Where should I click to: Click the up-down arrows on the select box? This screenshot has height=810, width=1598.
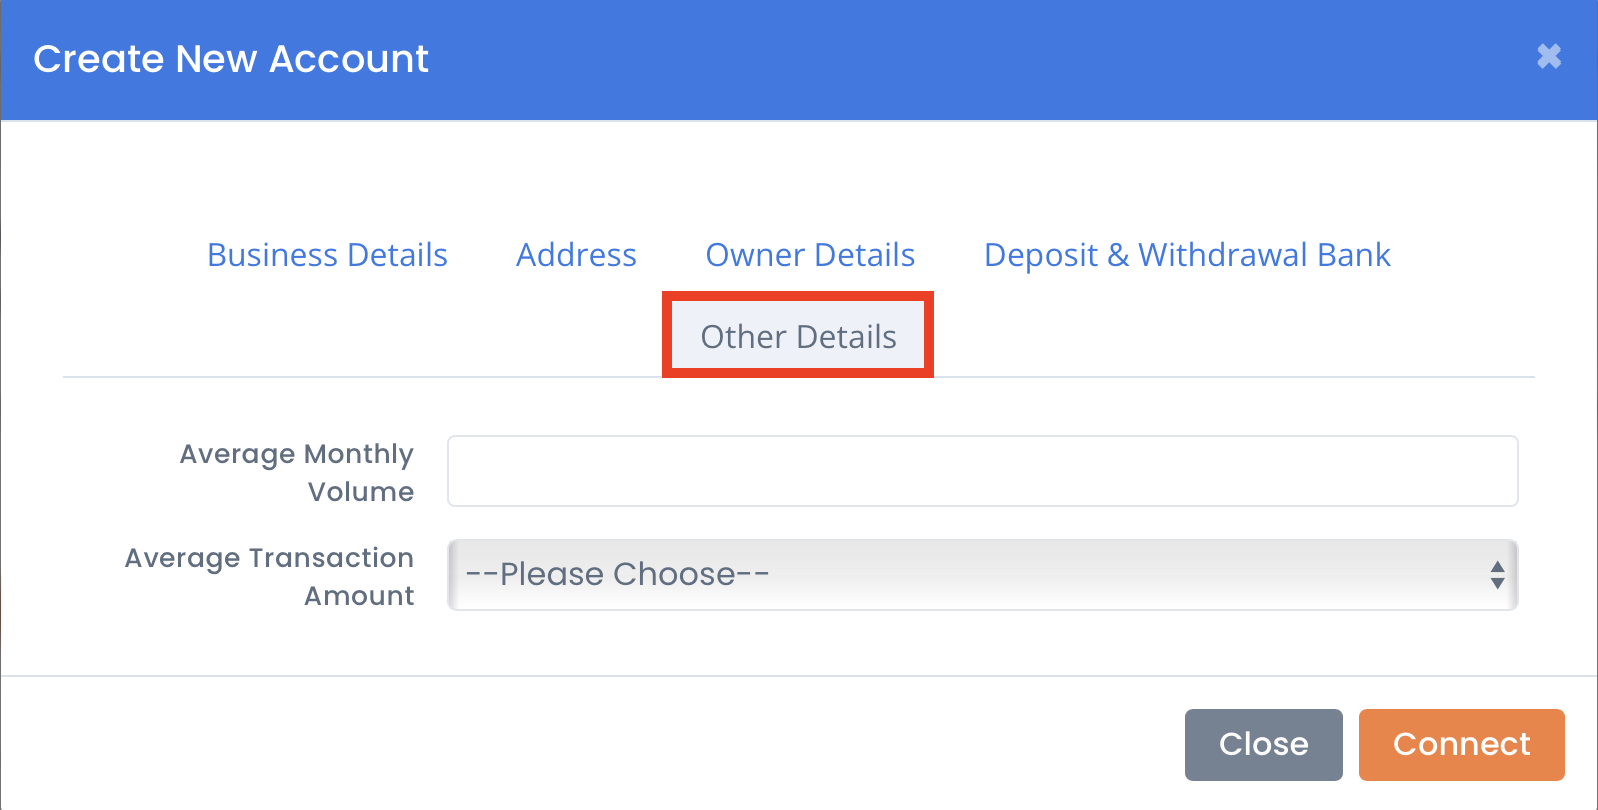(1497, 575)
